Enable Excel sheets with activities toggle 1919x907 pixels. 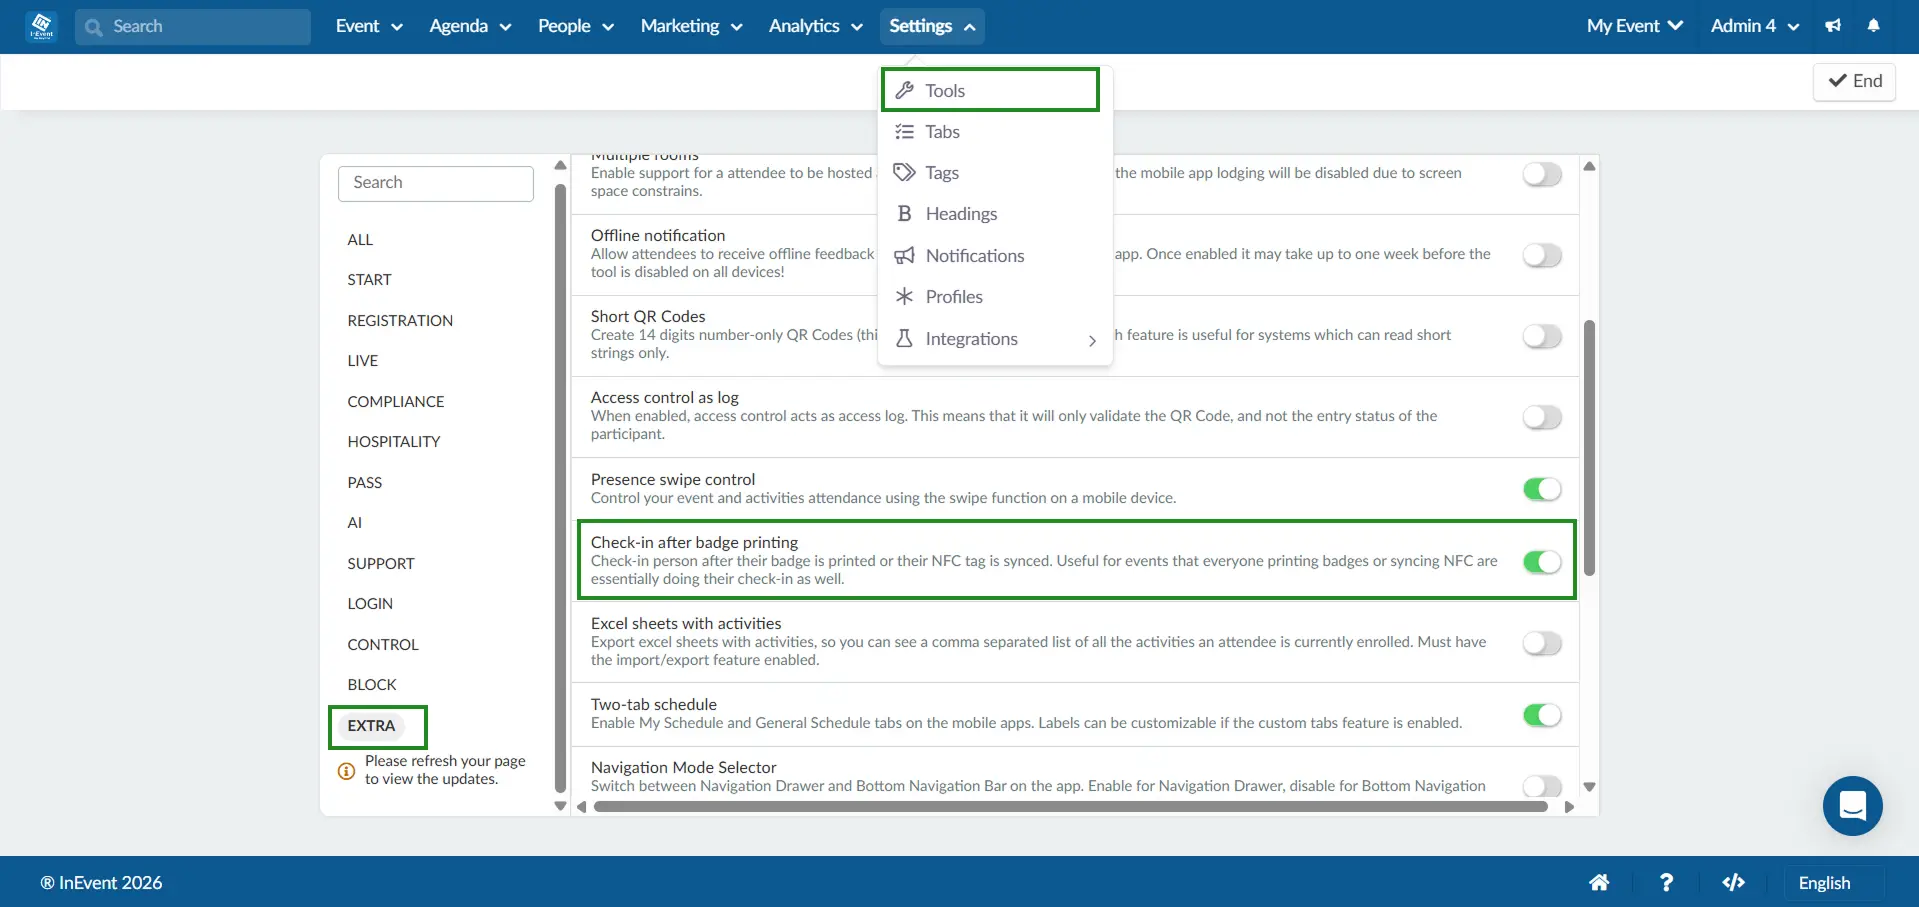(1542, 643)
